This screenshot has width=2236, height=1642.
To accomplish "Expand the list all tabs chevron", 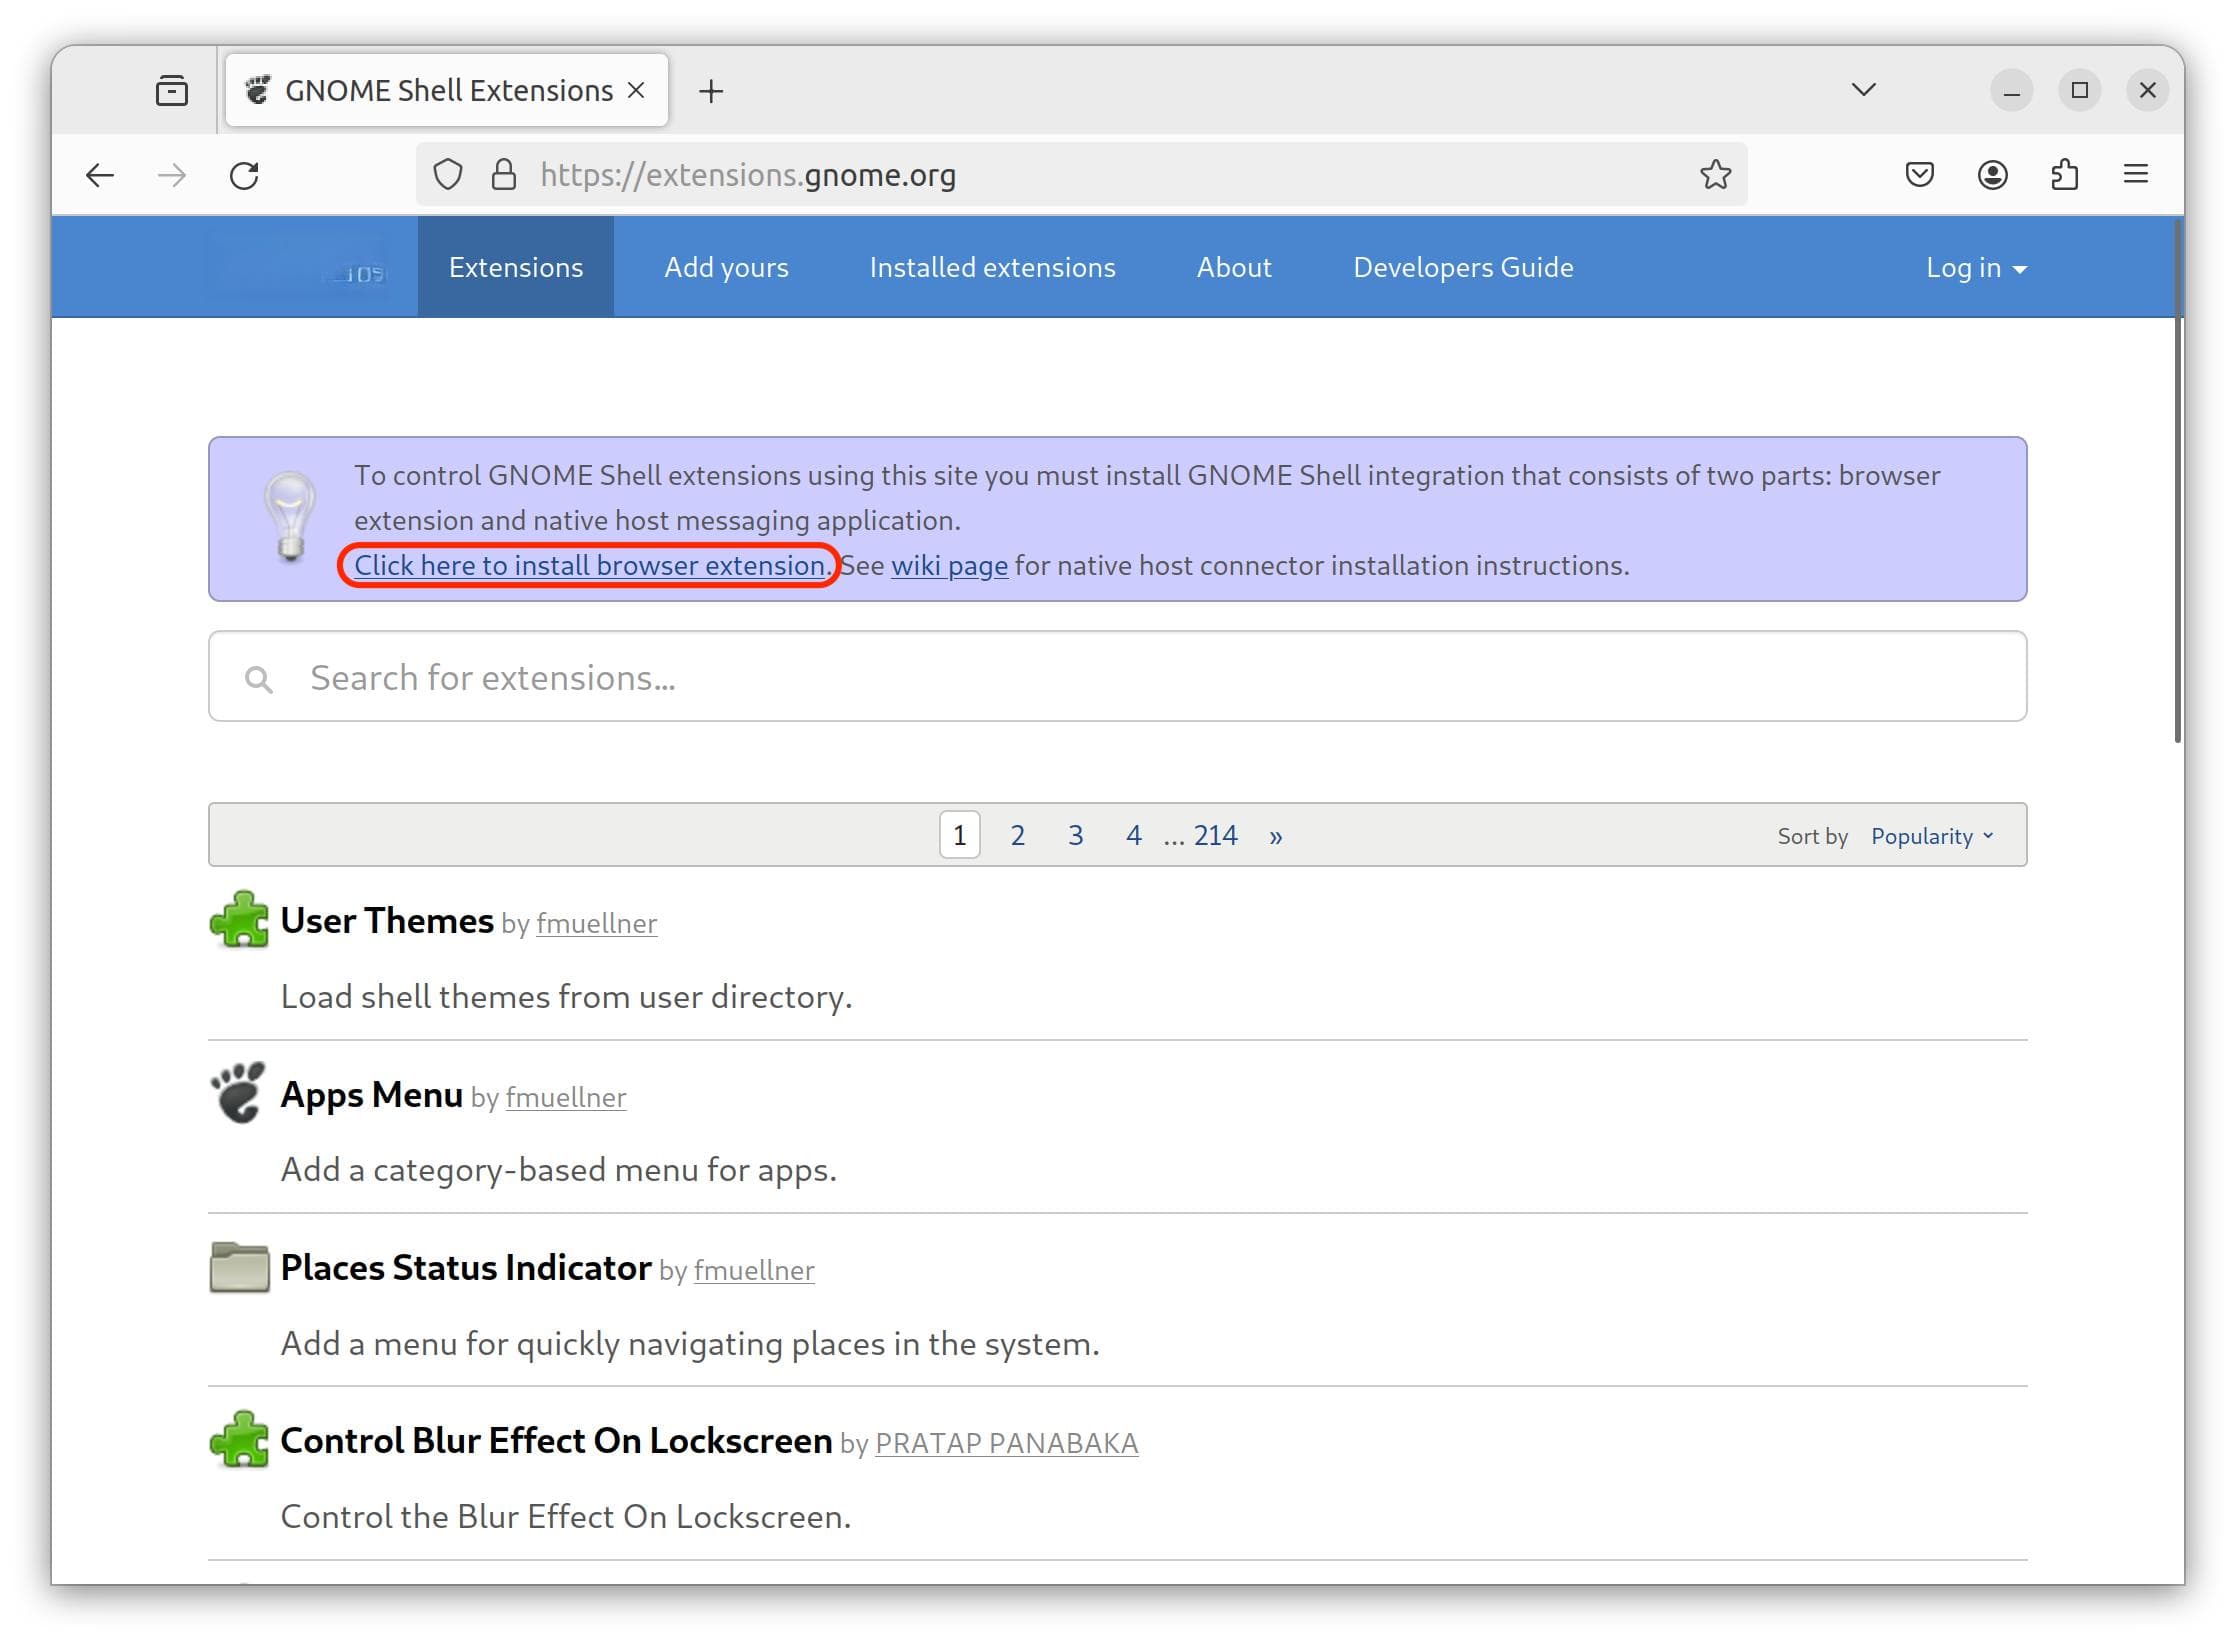I will [x=1863, y=90].
